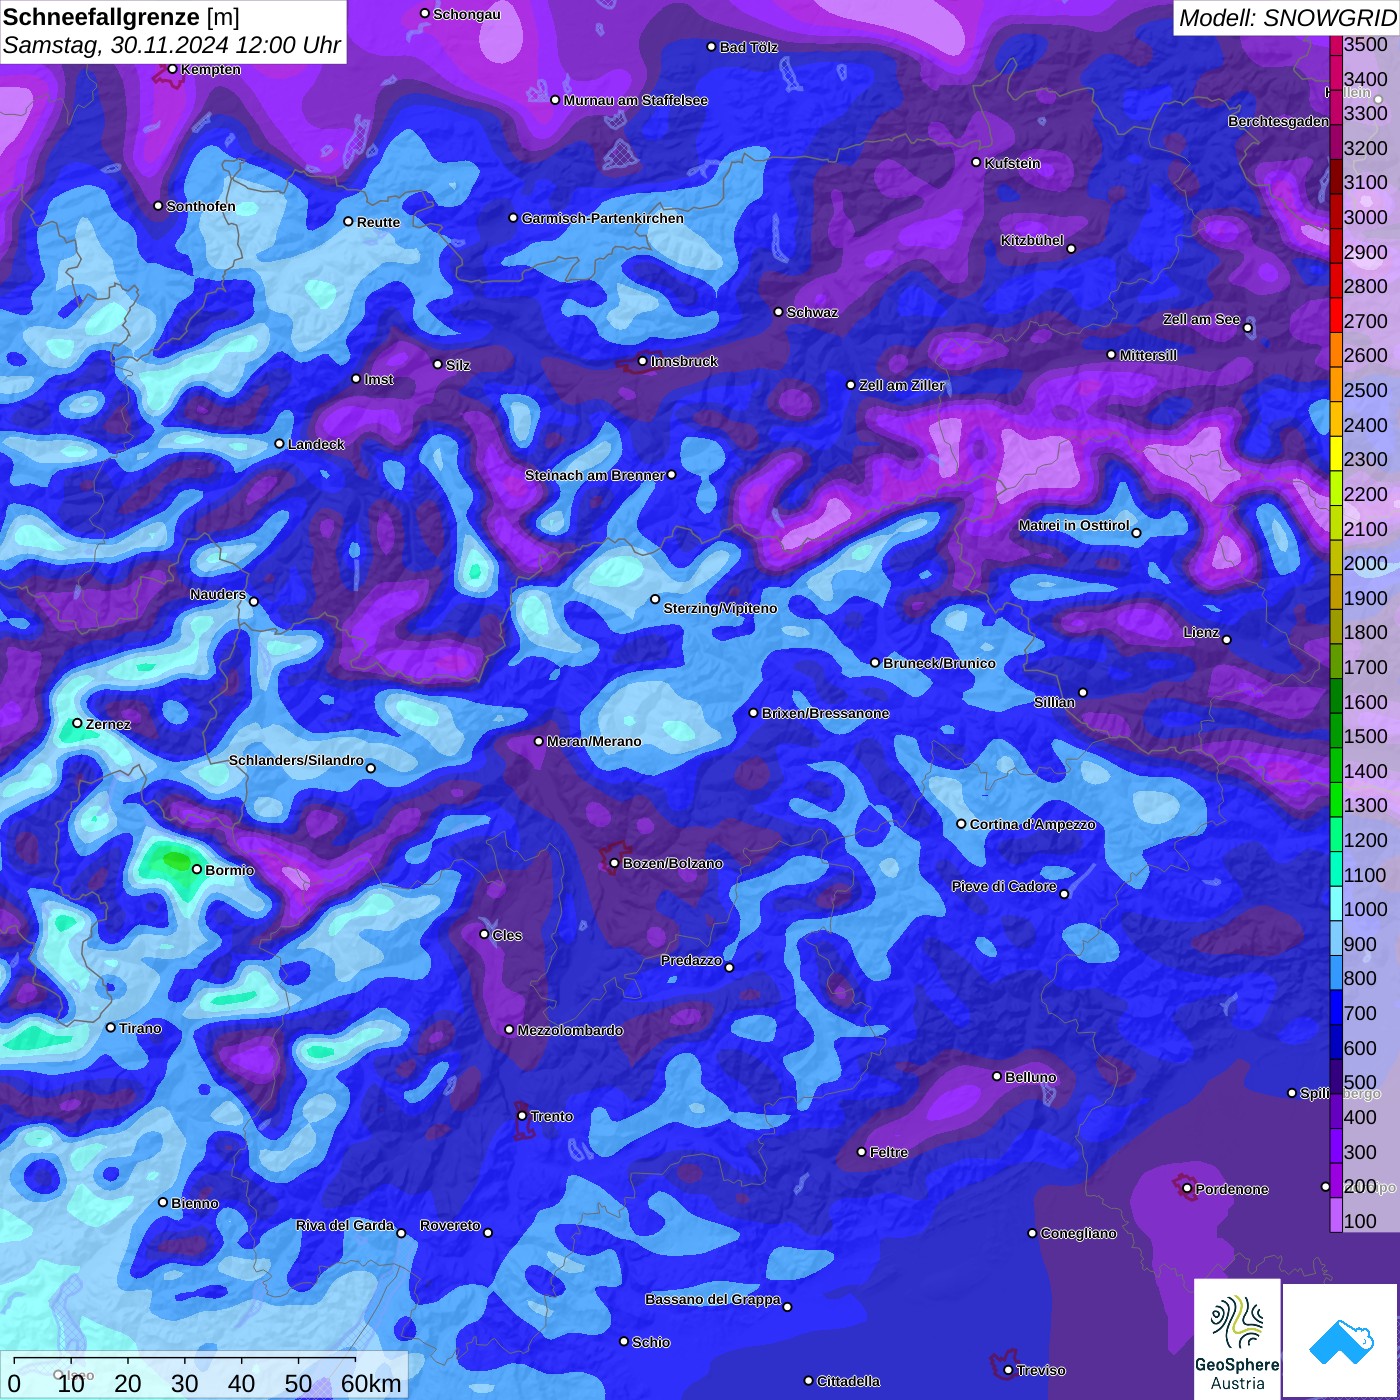
Task: Click the Innsbruck city marker label
Action: point(684,361)
